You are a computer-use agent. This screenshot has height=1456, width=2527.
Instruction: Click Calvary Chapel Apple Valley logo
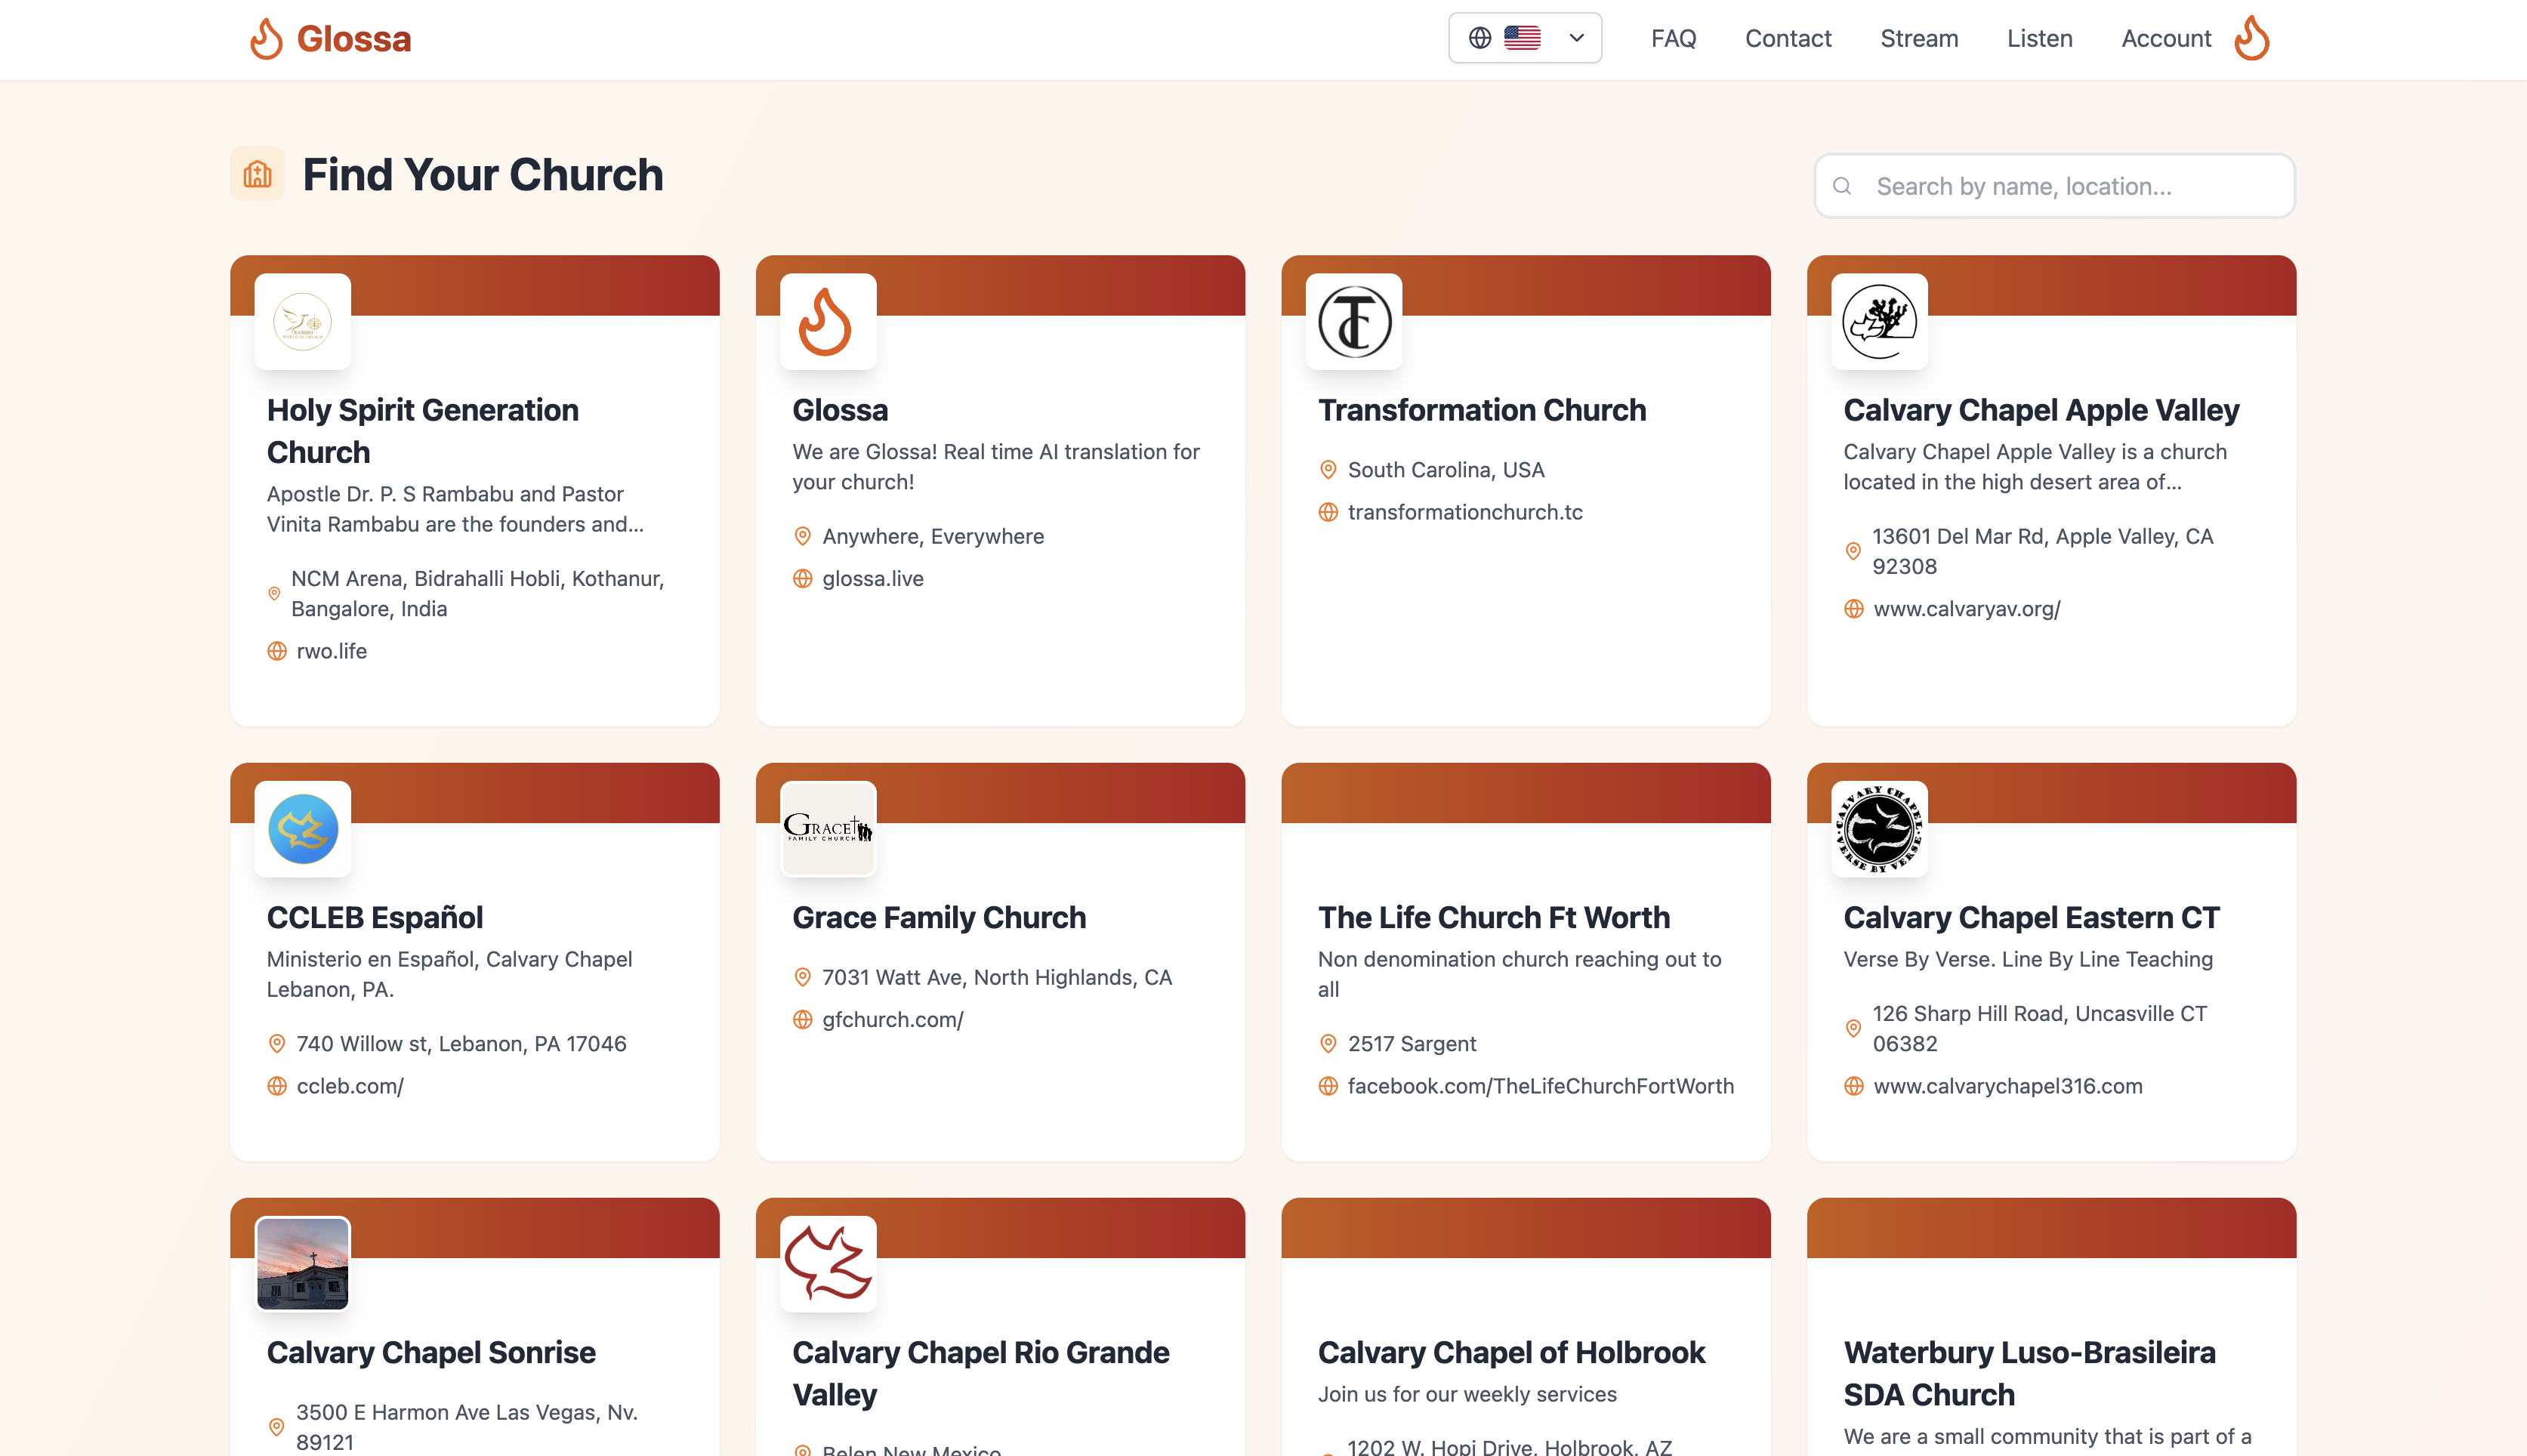point(1878,322)
